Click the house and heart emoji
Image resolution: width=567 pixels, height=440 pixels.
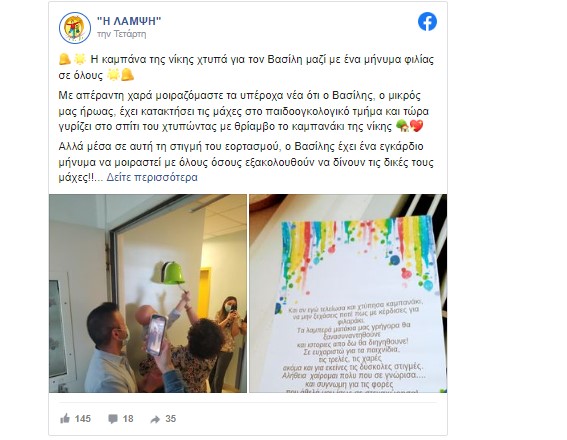409,126
